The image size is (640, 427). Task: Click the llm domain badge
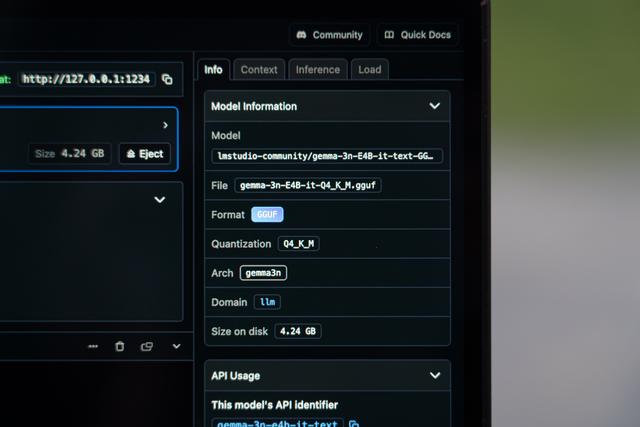(x=267, y=302)
